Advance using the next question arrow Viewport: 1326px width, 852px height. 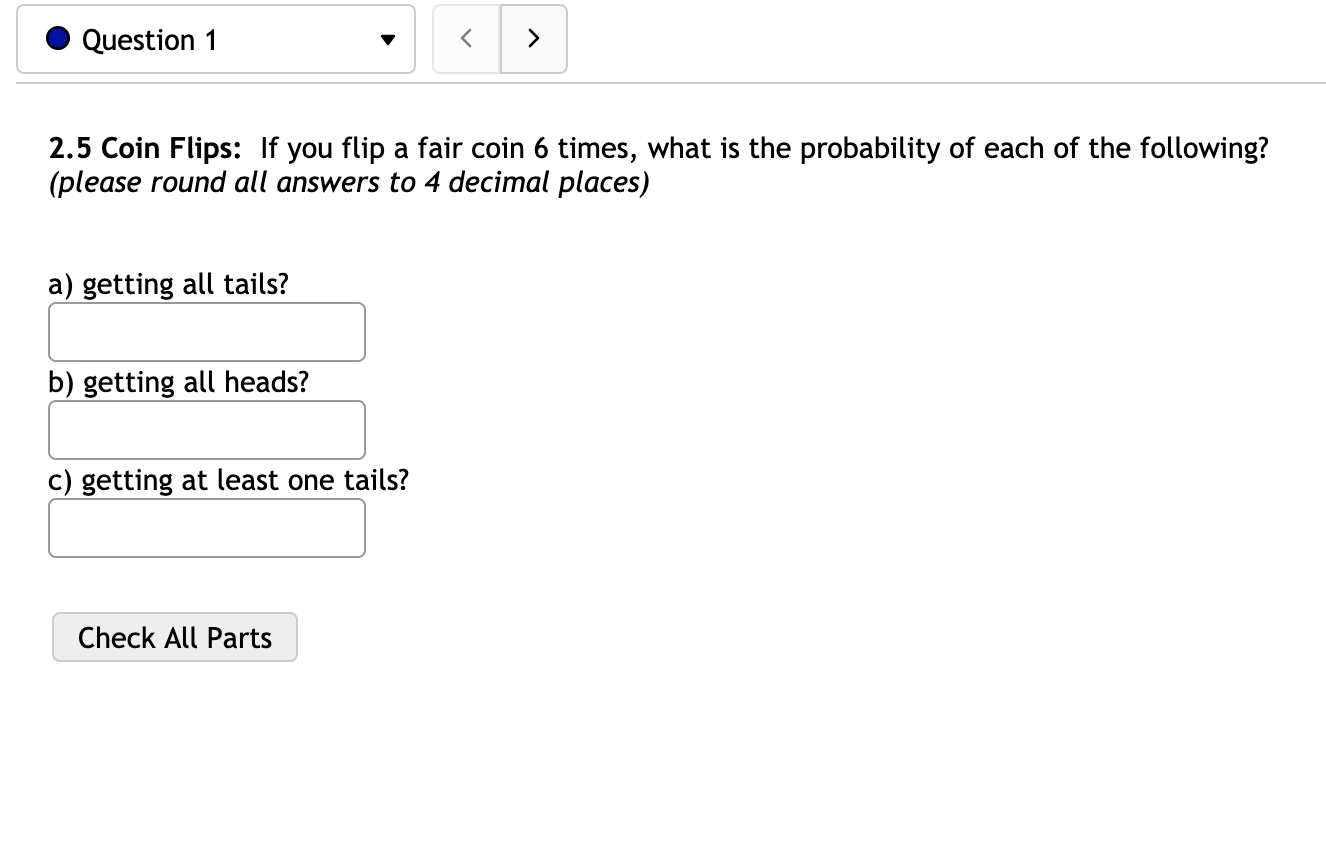click(x=533, y=39)
